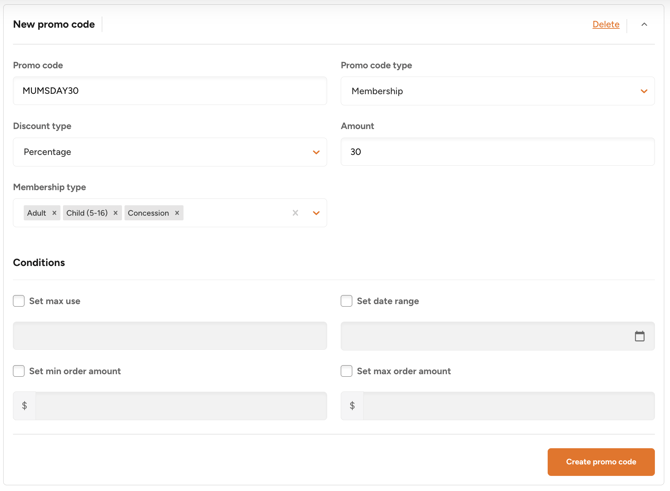
Task: Remove the Concession membership tag
Action: tap(177, 213)
